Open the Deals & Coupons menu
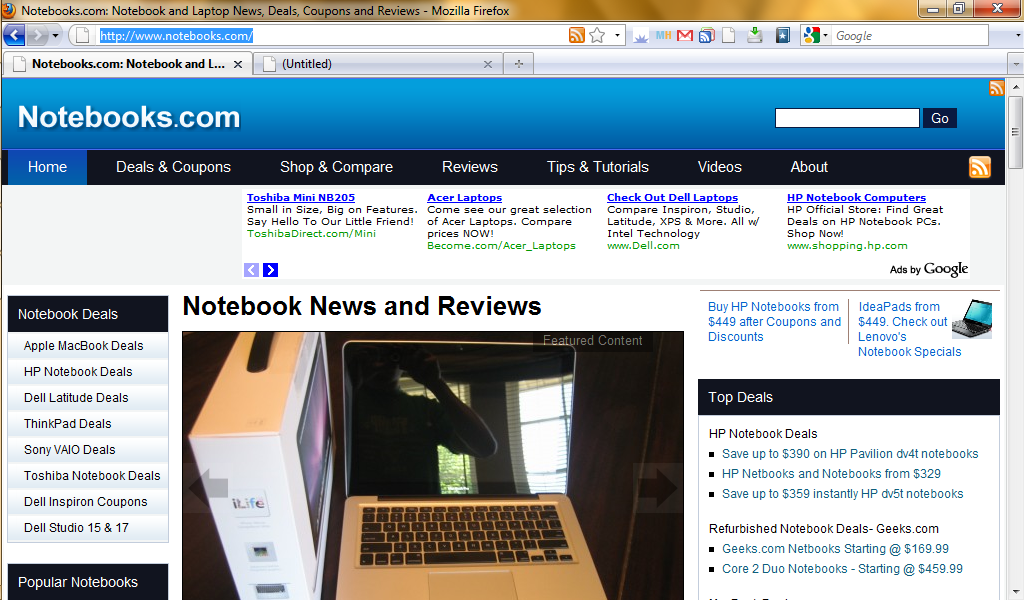Screen dimensions: 1024x600 (x=173, y=167)
